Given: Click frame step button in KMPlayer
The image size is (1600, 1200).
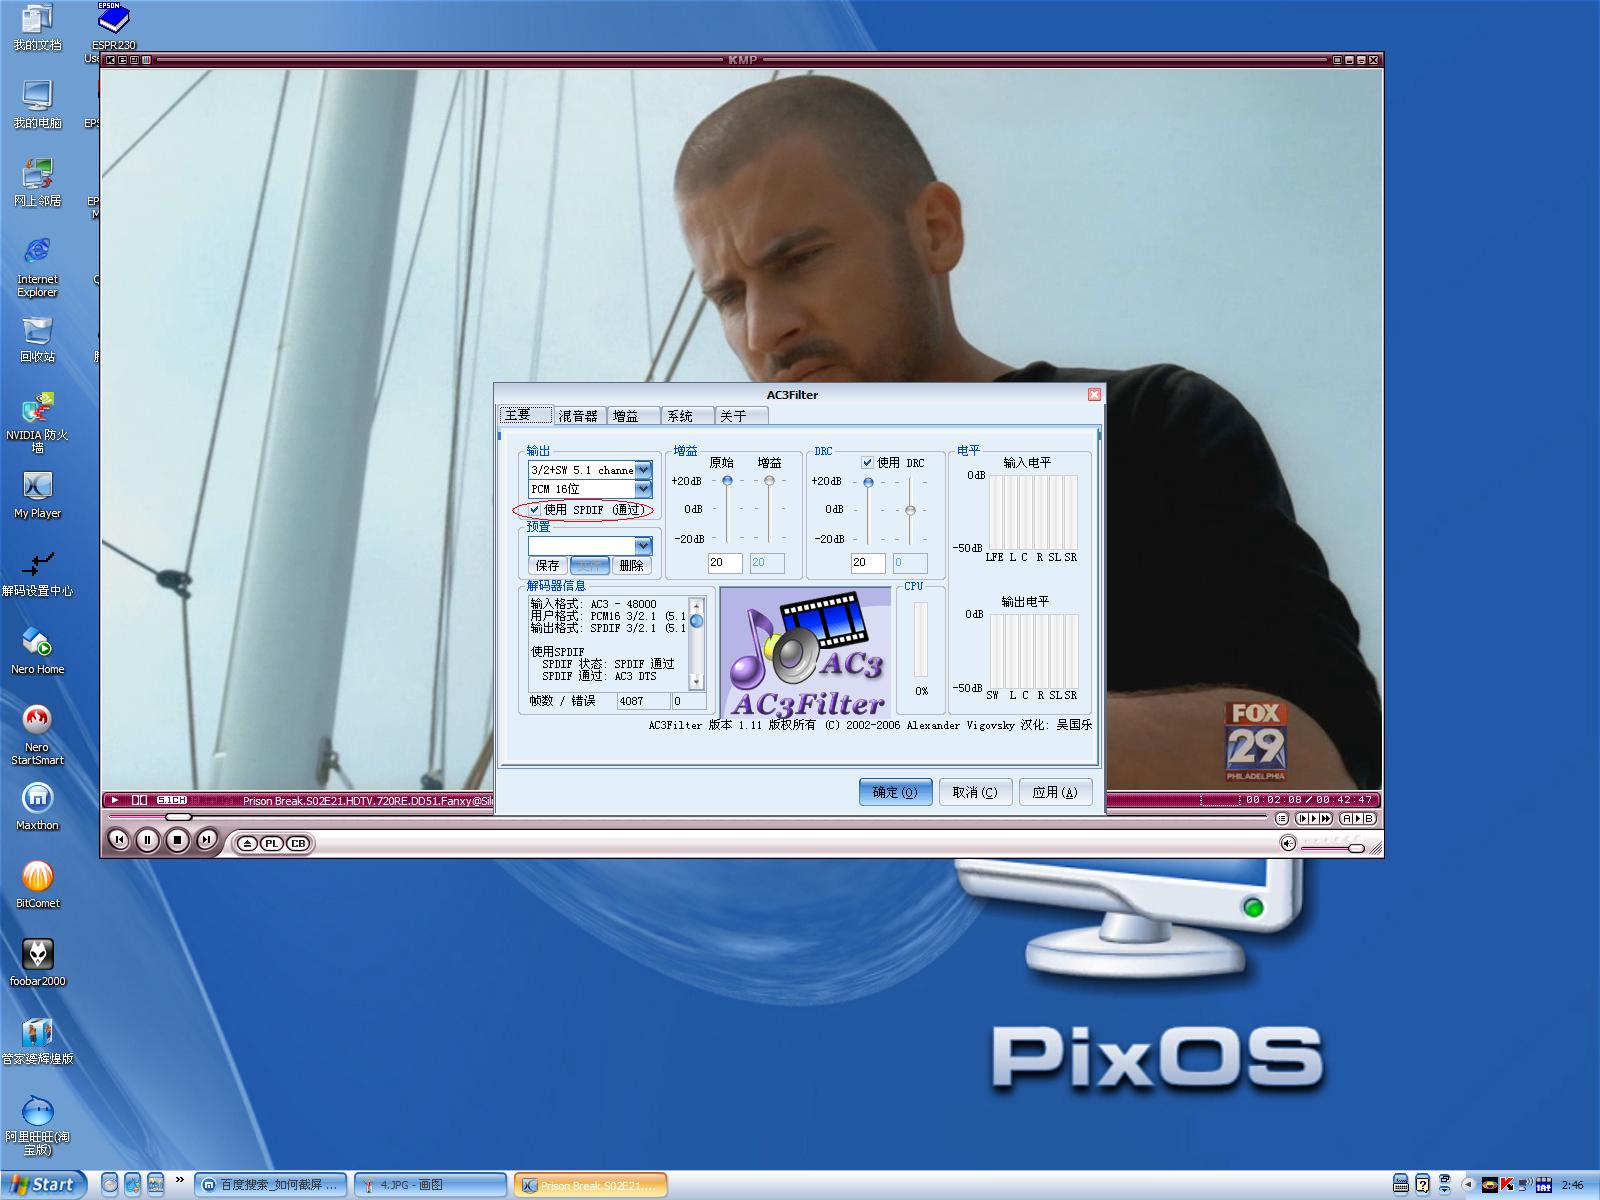Looking at the screenshot, I should pos(1304,818).
